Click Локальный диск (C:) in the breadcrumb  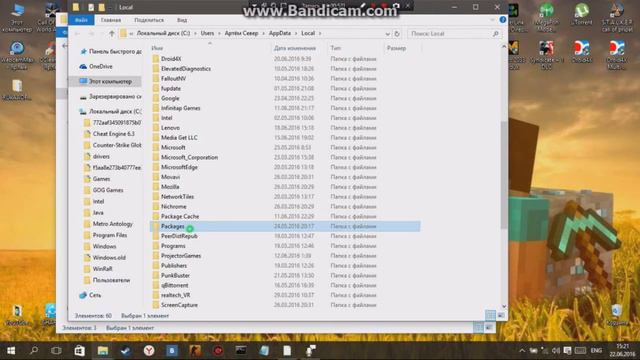[163, 33]
